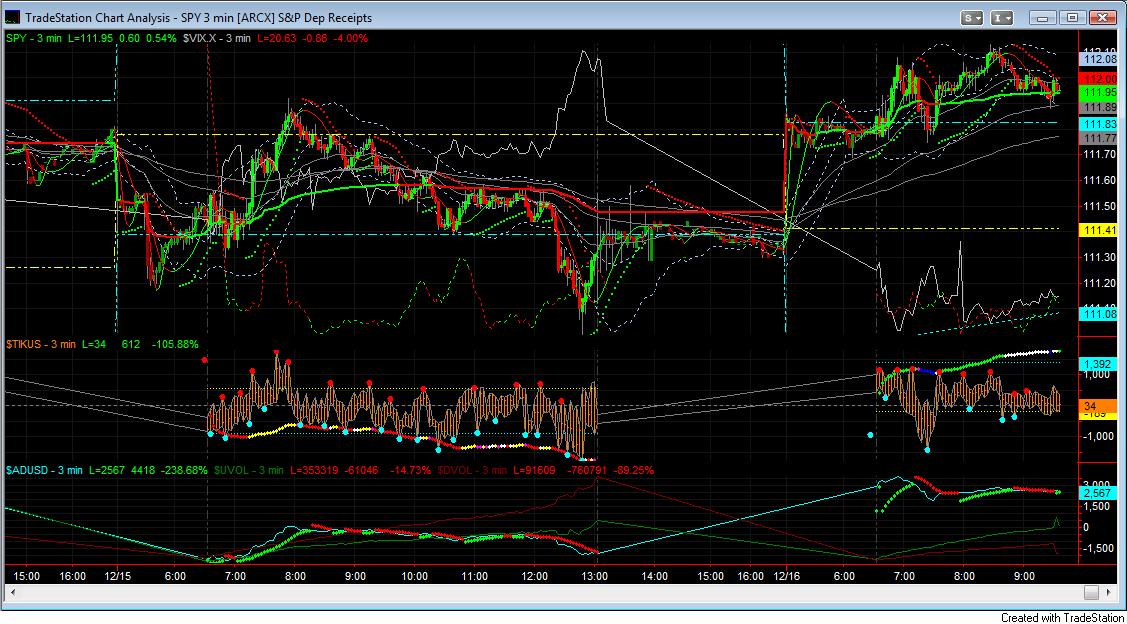
Task: Click the cyan 111.83 price marker
Action: [1096, 124]
